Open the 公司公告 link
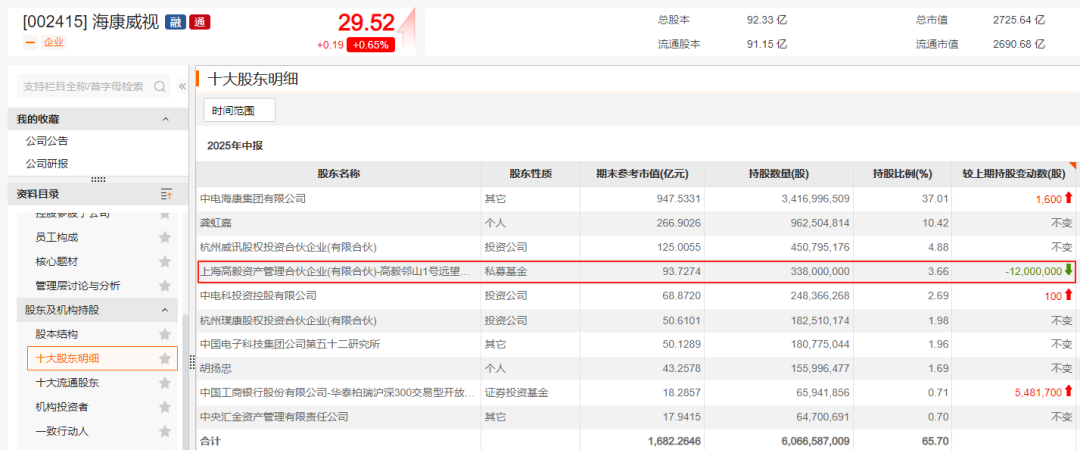The image size is (1080, 450). pos(47,141)
